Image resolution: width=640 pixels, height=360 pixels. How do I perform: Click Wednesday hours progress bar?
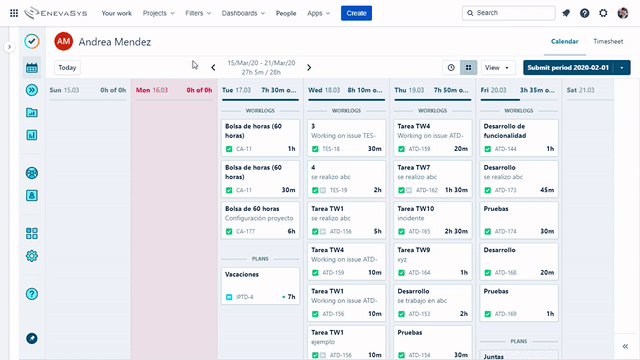pyautogui.click(x=347, y=100)
